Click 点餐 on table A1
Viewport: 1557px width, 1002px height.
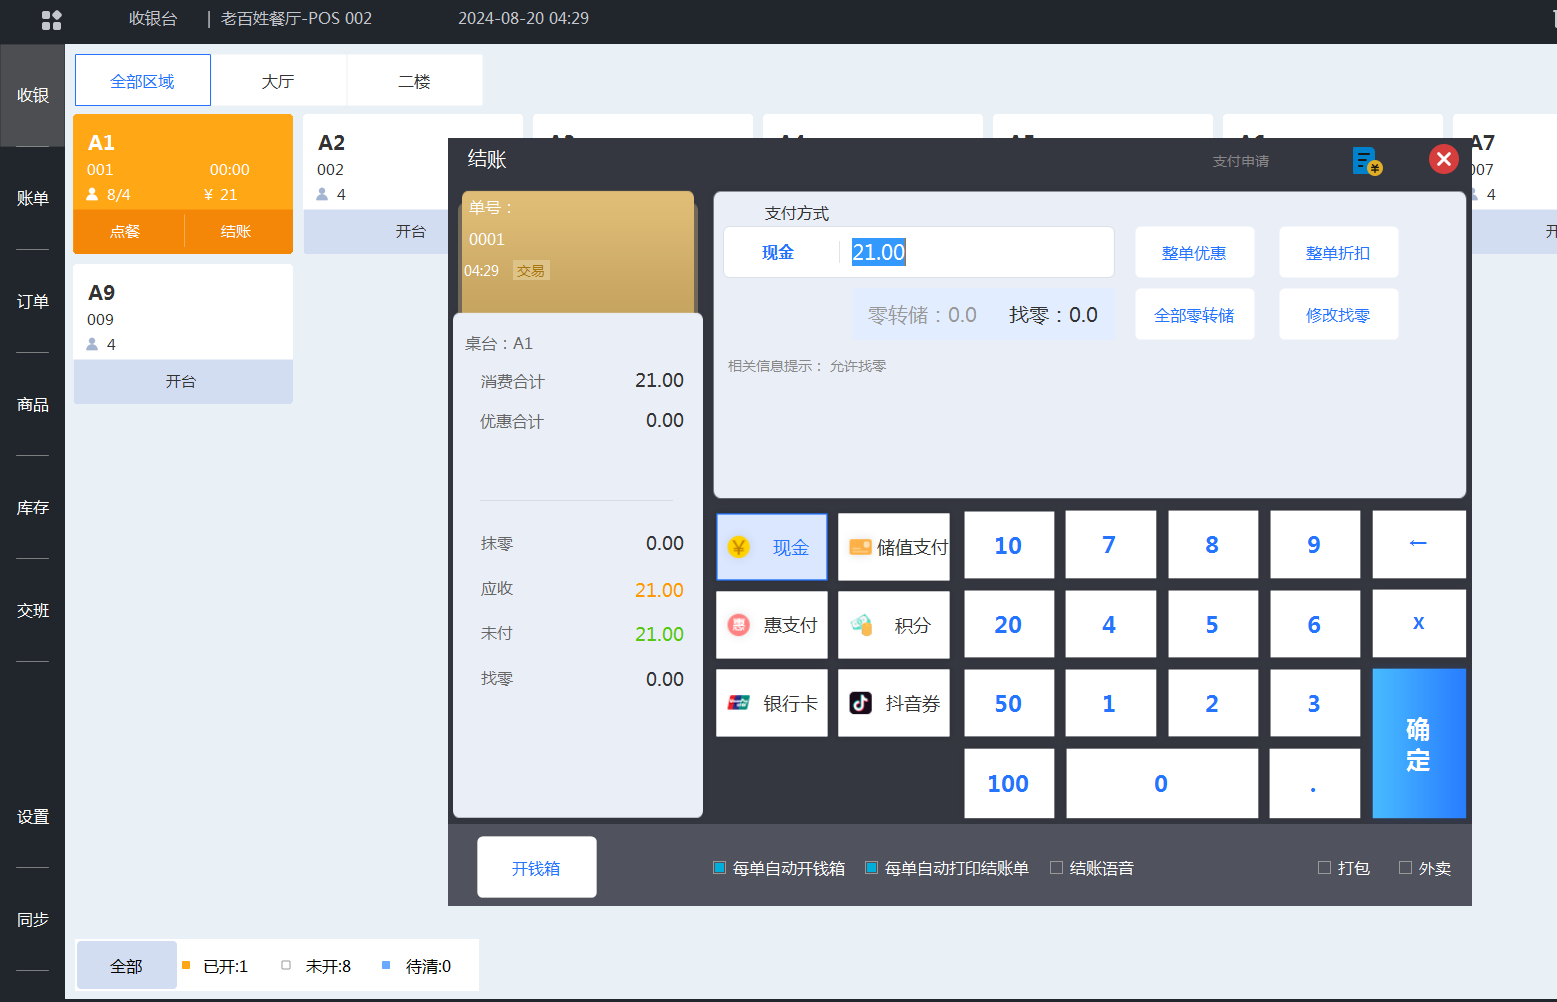(126, 231)
